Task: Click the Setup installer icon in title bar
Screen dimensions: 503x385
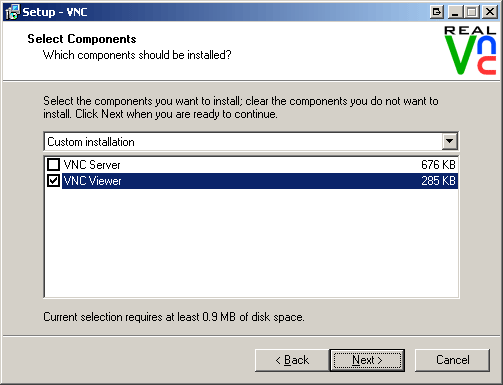Action: [x=13, y=12]
